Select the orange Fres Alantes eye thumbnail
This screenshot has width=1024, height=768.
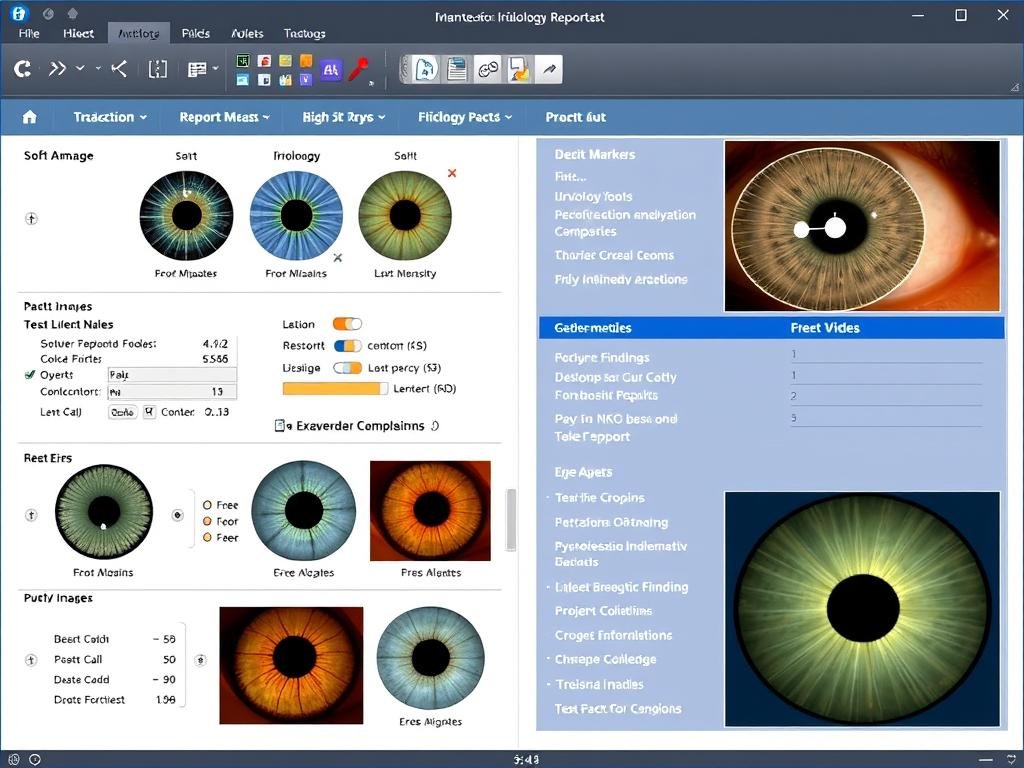430,511
